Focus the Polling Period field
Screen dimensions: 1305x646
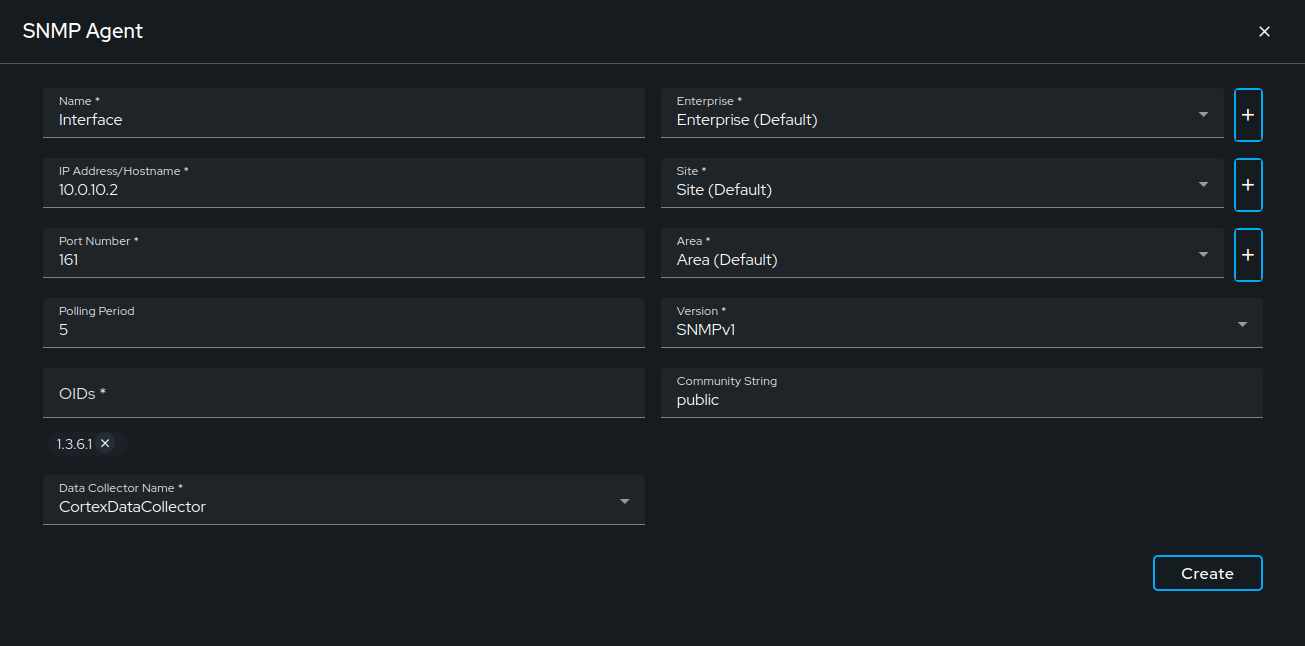click(x=344, y=323)
